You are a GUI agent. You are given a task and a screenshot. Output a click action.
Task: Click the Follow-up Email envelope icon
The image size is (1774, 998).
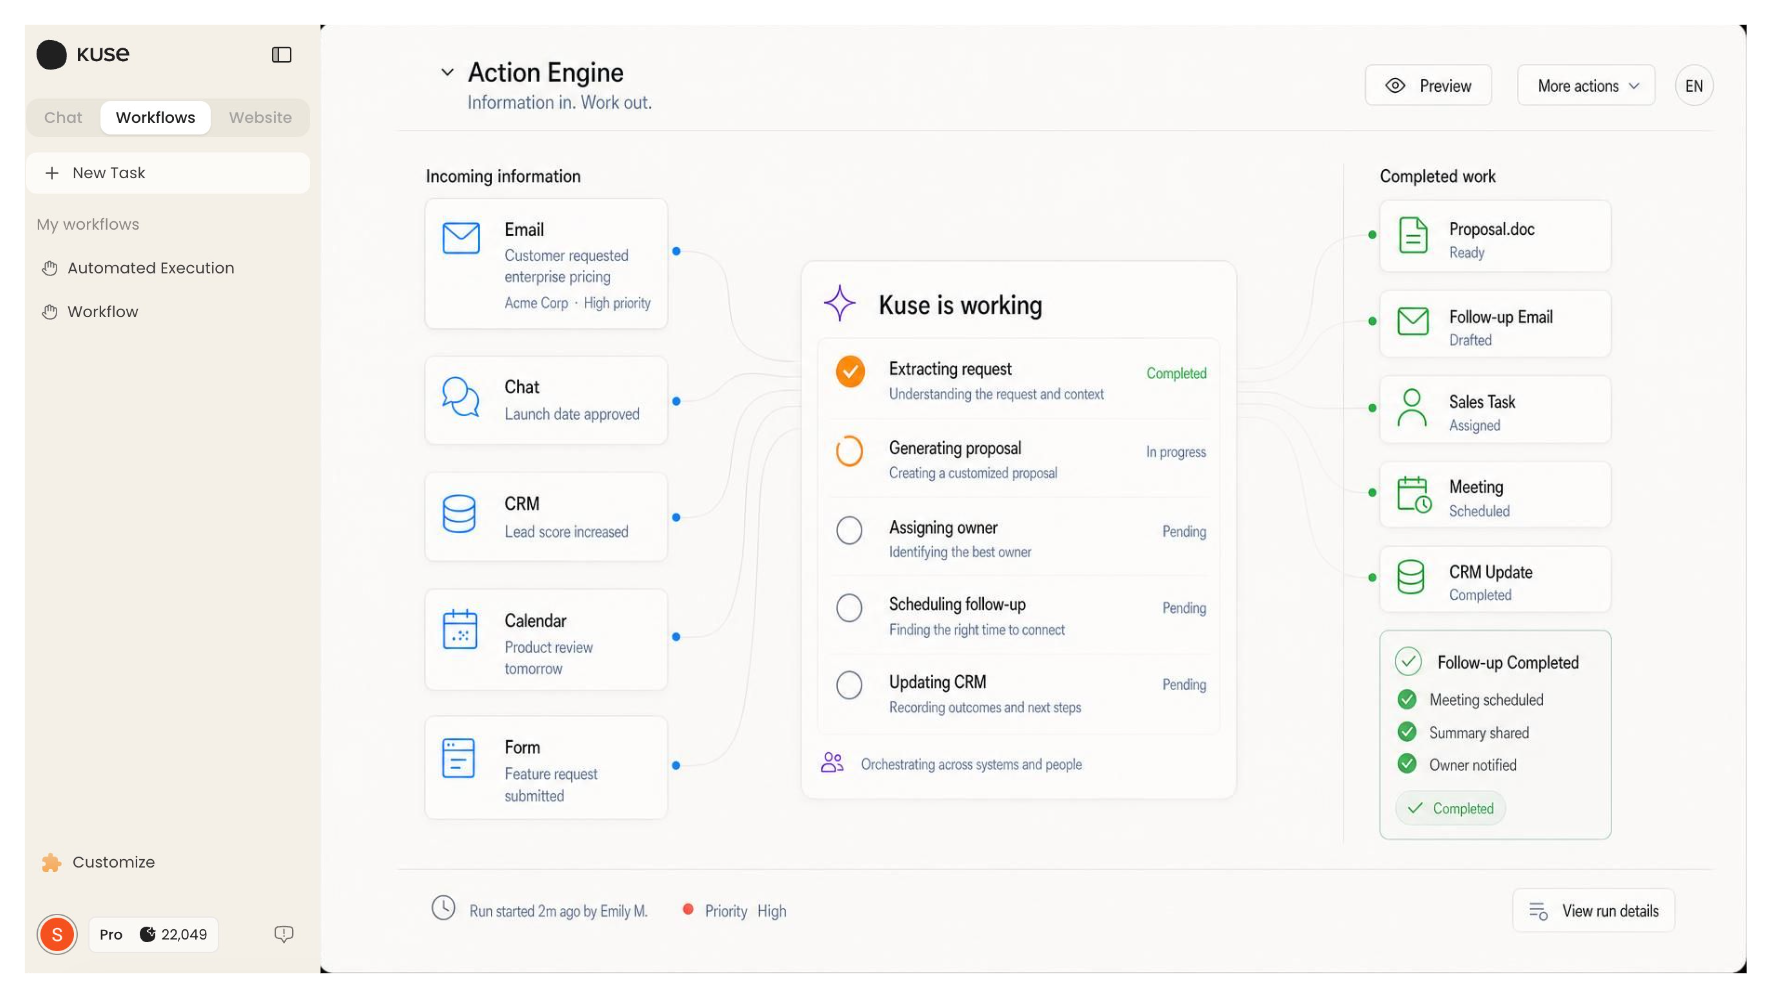[1413, 322]
